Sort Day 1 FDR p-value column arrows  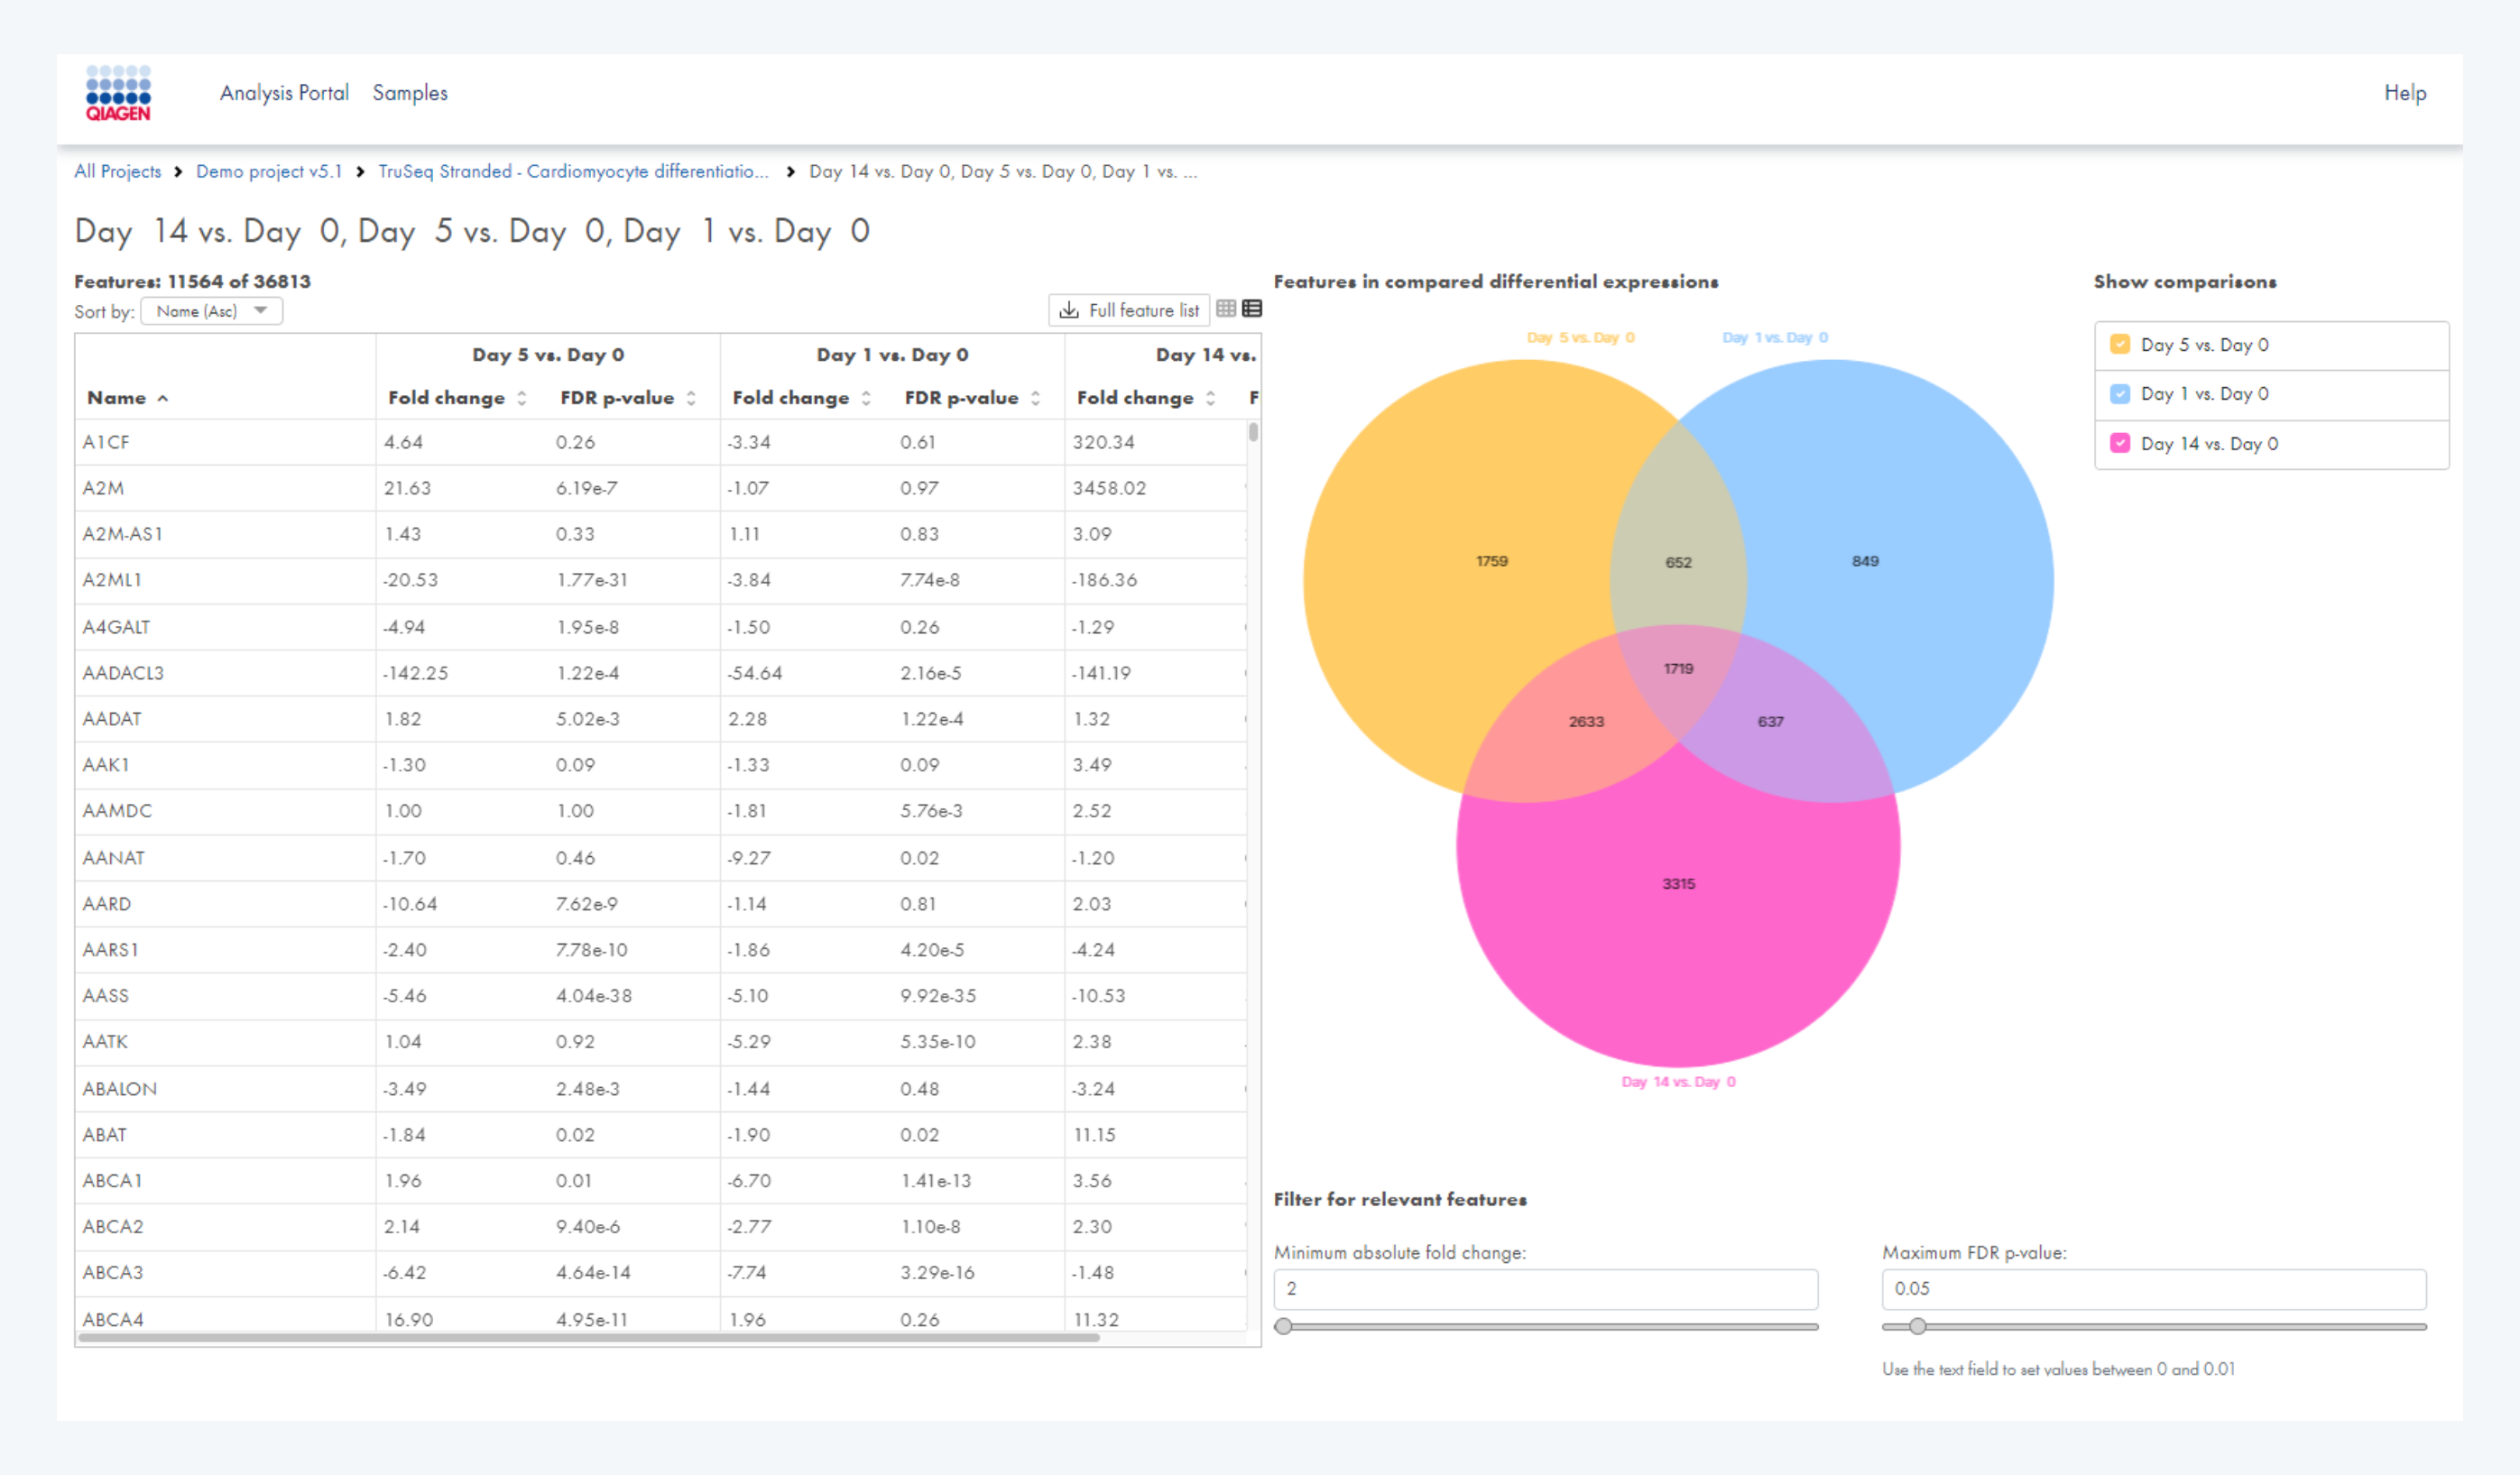tap(1036, 398)
